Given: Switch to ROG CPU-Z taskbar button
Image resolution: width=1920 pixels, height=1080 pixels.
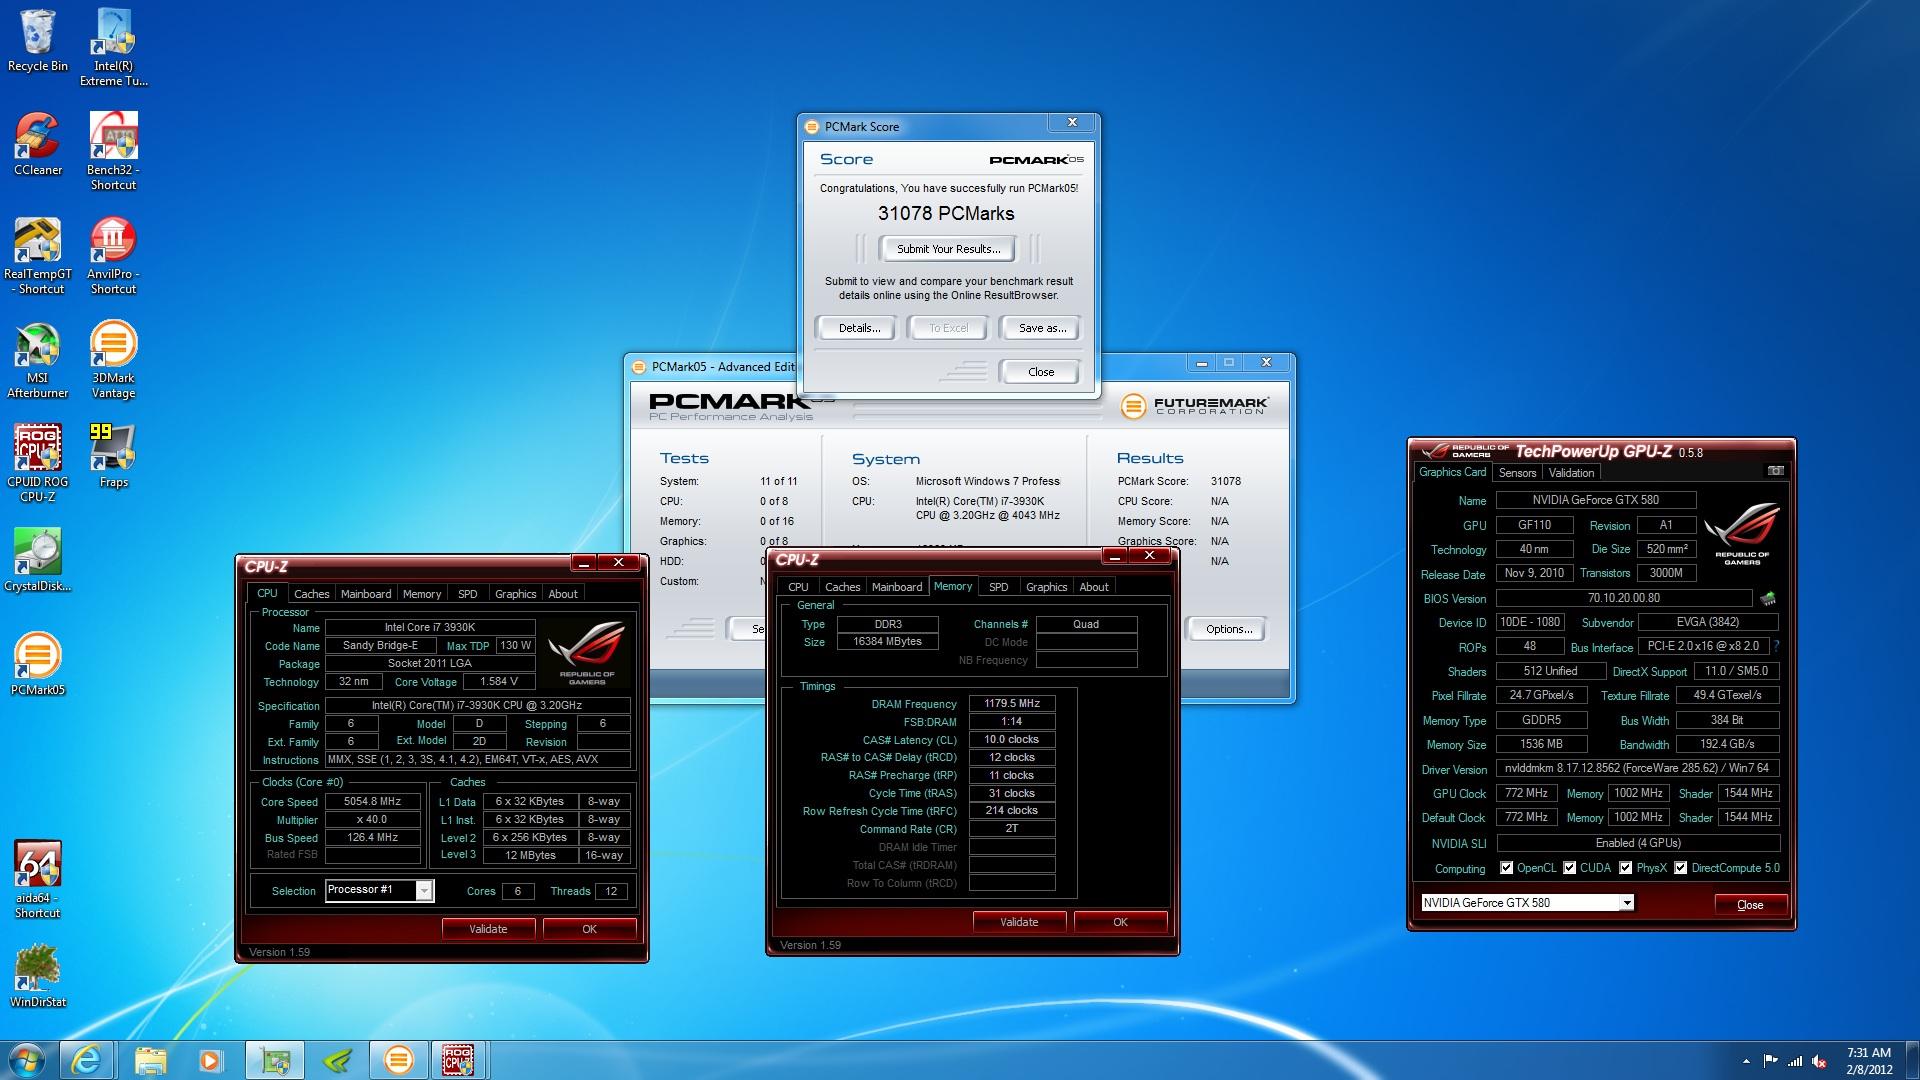Looking at the screenshot, I should coord(458,1060).
